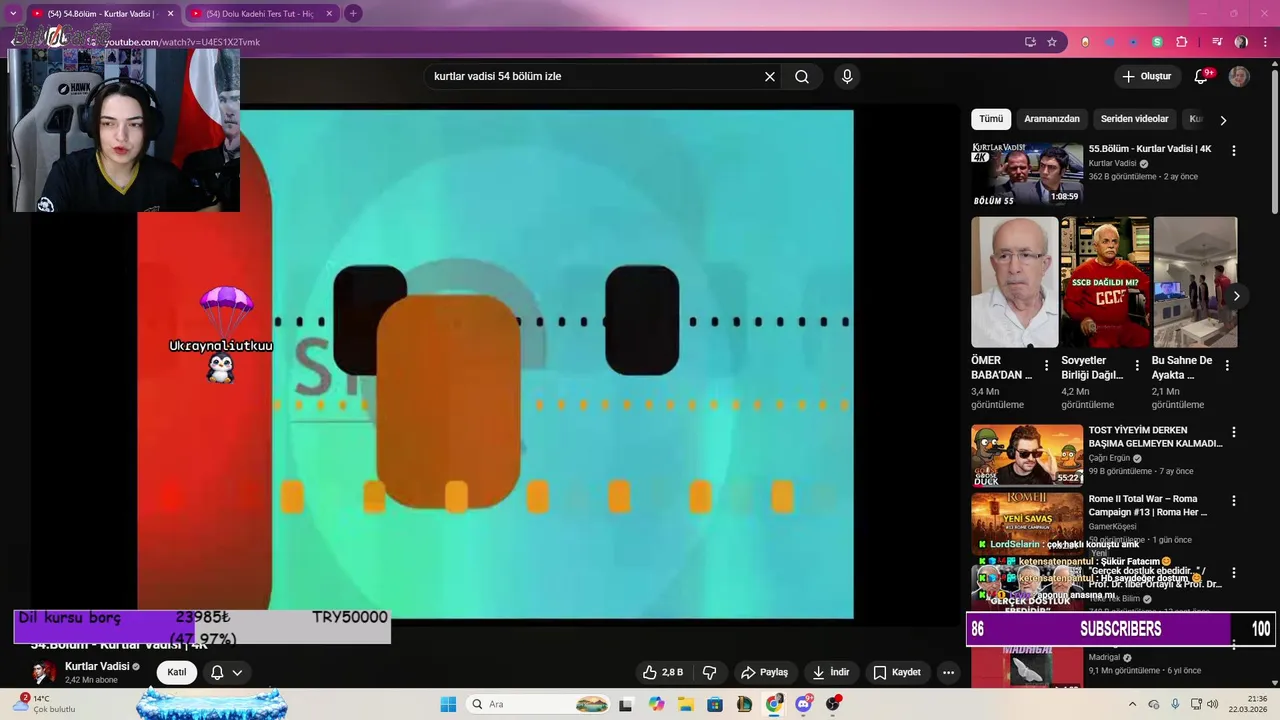
Task: Click the Paylaş share button
Action: pos(764,672)
